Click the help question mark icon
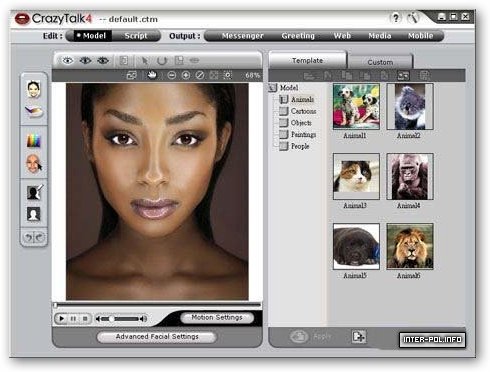Screen dimensions: 490x372 point(395,18)
